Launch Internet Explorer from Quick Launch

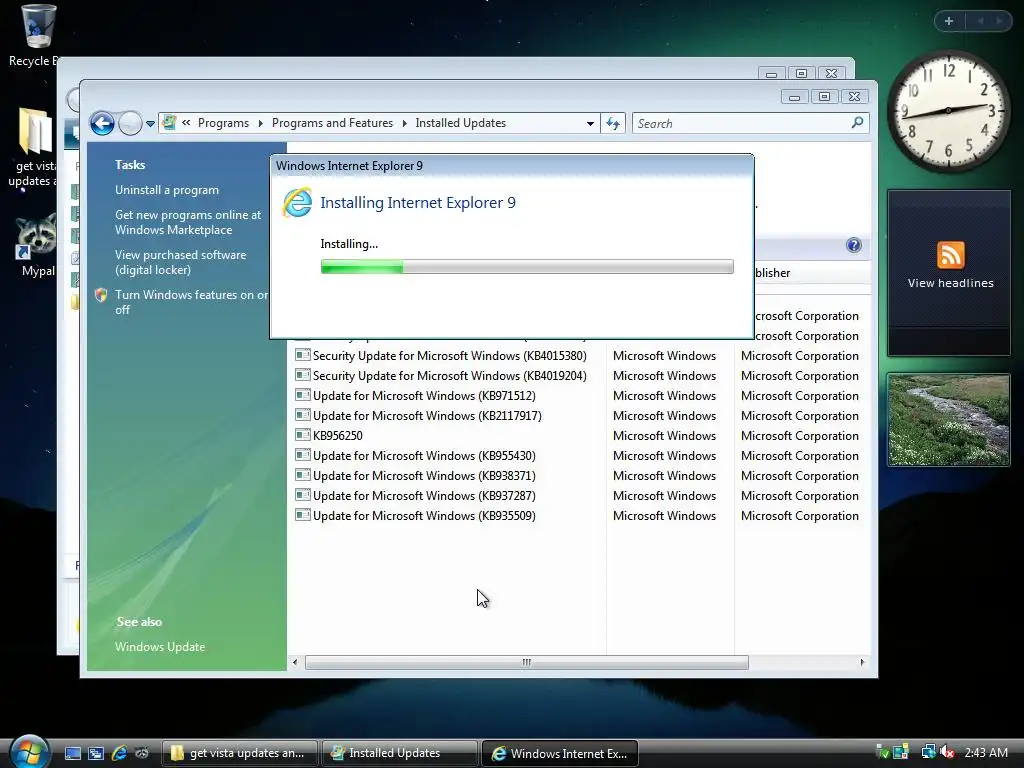coord(119,753)
